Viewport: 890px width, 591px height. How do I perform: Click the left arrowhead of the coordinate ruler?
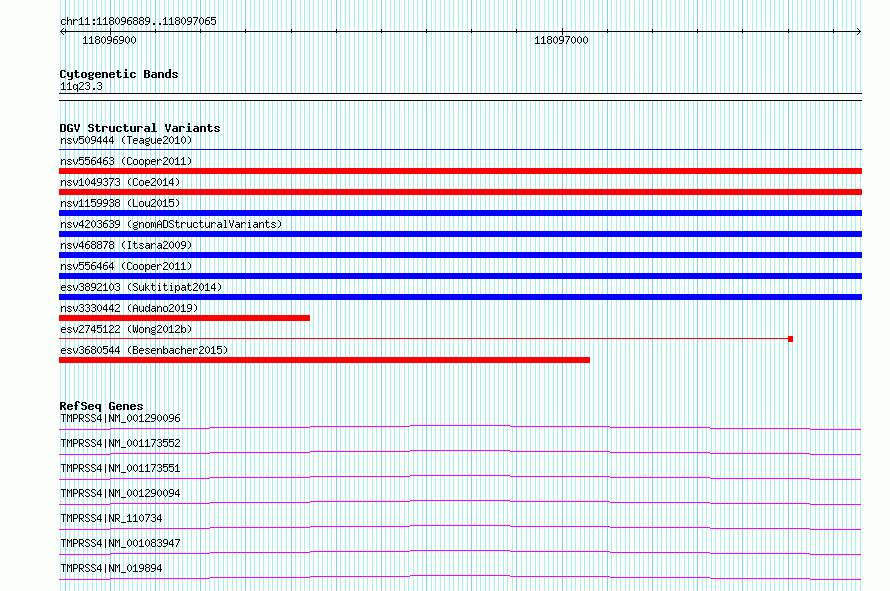point(62,32)
